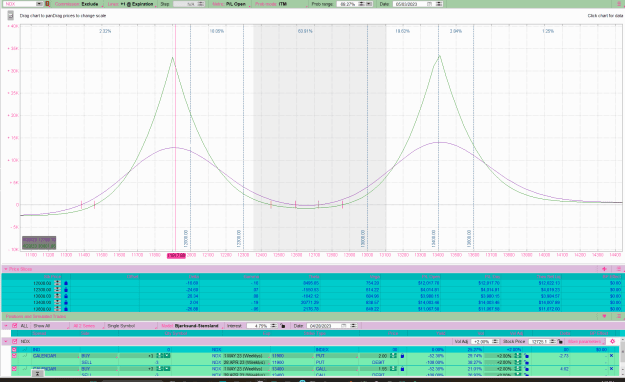Click the pink 11917.00 price marker on axis

[176, 255]
